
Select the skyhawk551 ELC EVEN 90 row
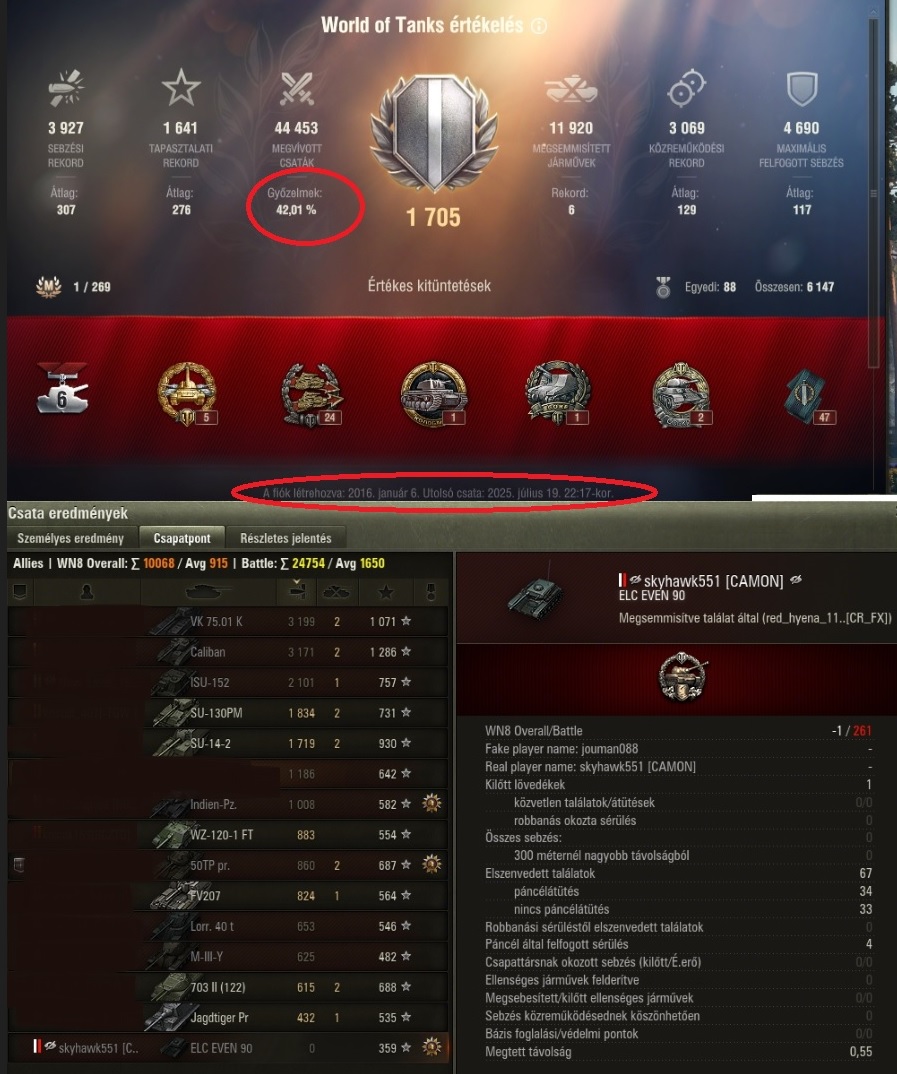coord(228,1047)
